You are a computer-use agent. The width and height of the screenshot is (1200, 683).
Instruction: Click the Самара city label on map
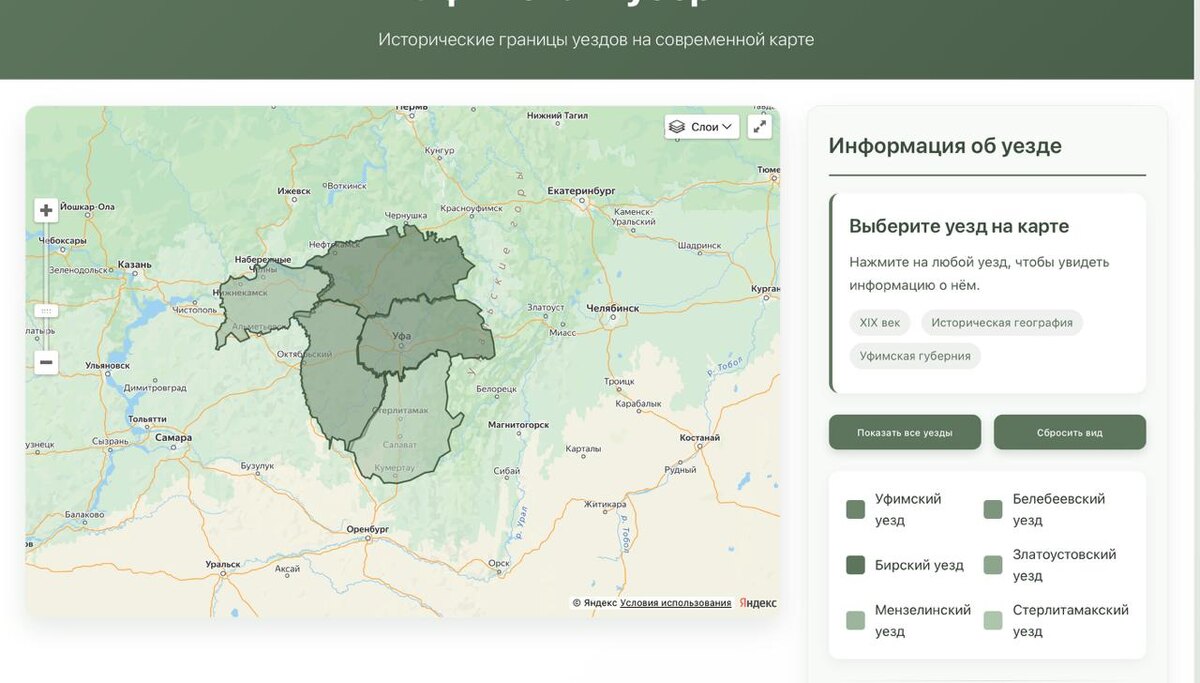coord(173,438)
